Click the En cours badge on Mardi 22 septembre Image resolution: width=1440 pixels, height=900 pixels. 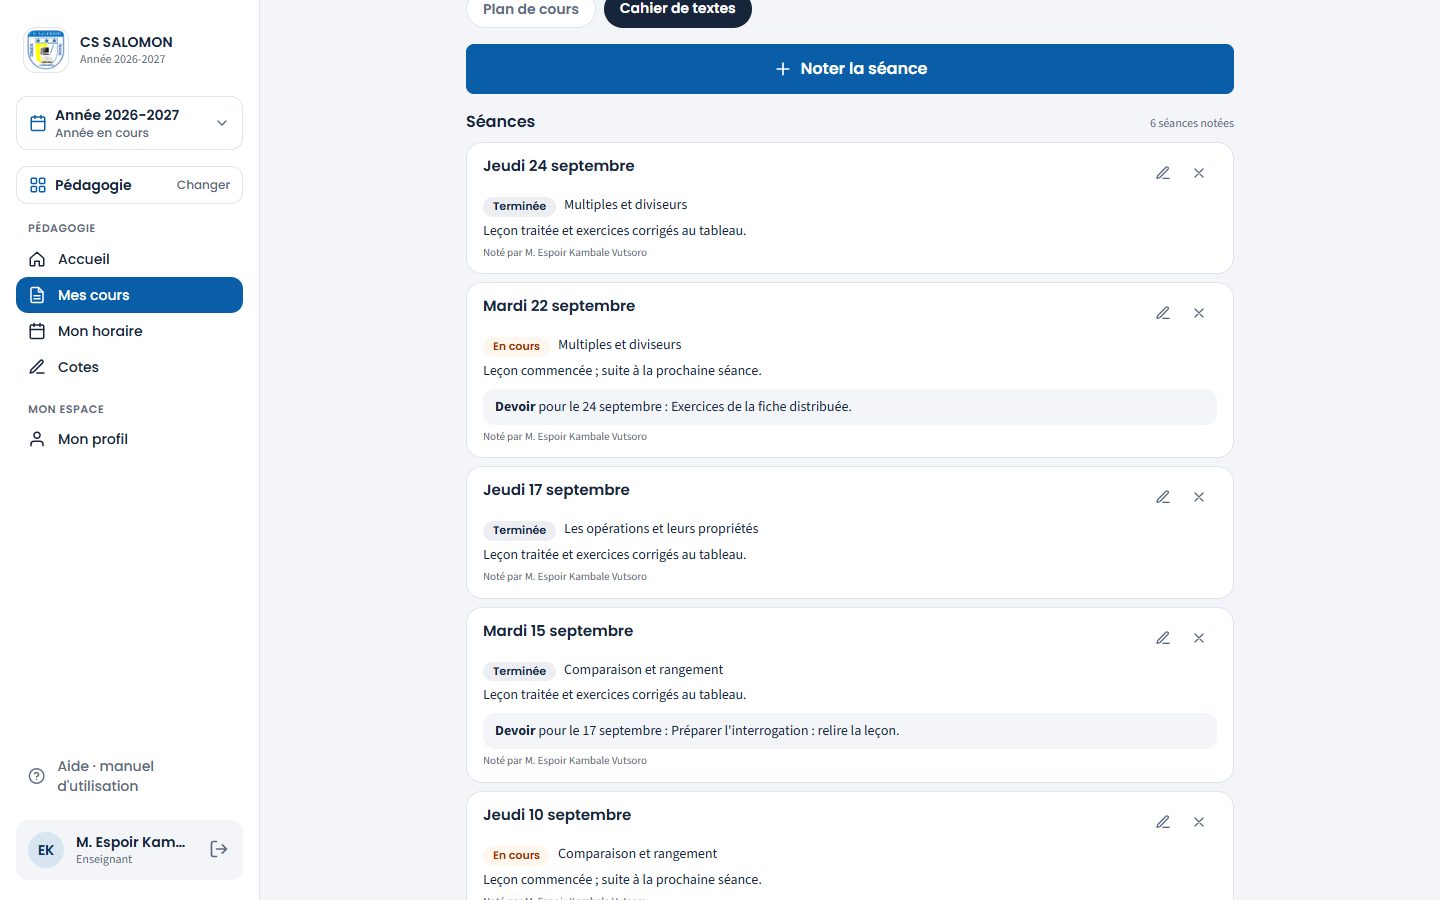[516, 346]
